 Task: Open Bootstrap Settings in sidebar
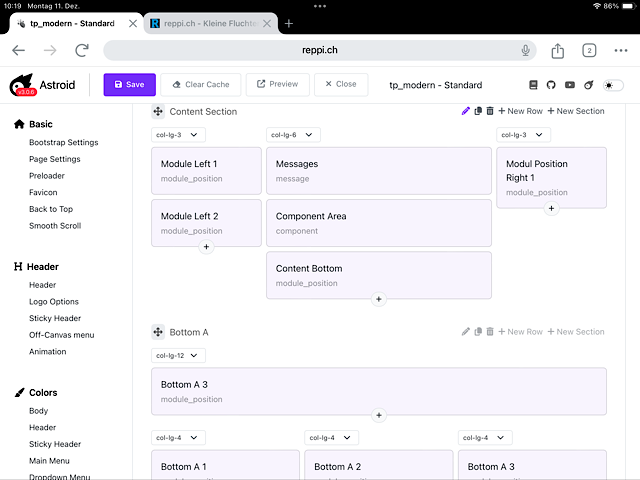pyautogui.click(x=64, y=142)
